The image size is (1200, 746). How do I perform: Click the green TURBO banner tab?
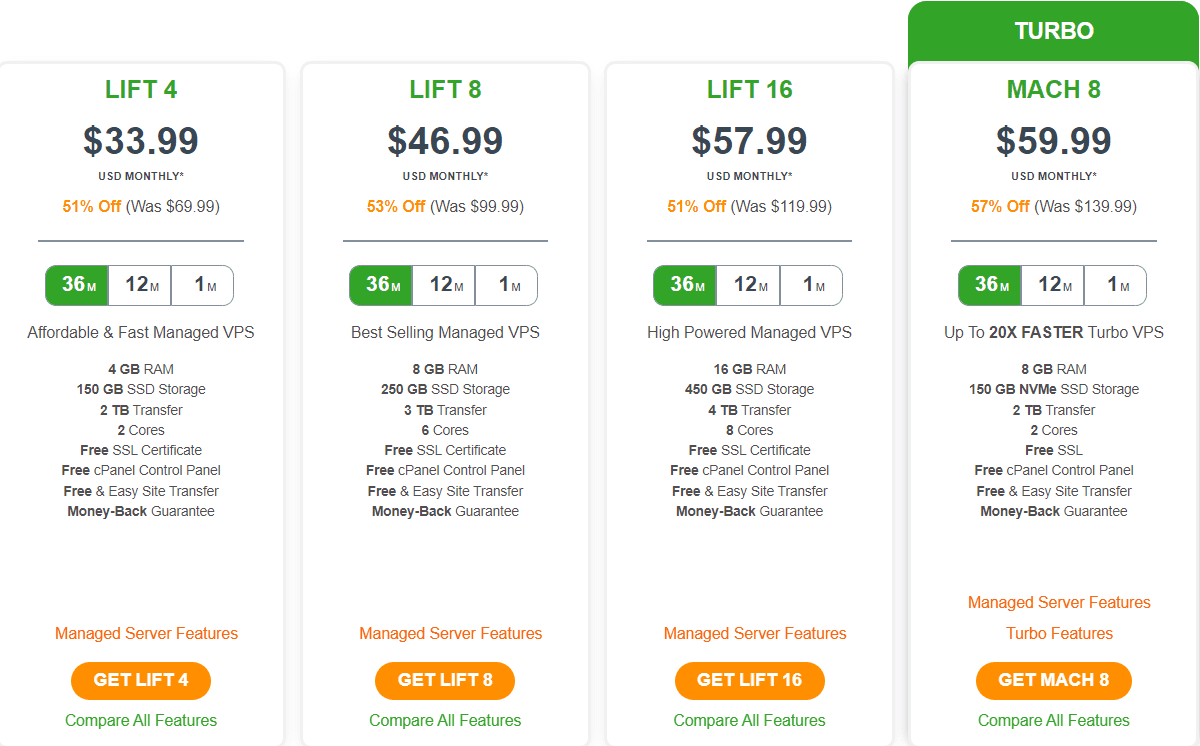(x=1054, y=31)
